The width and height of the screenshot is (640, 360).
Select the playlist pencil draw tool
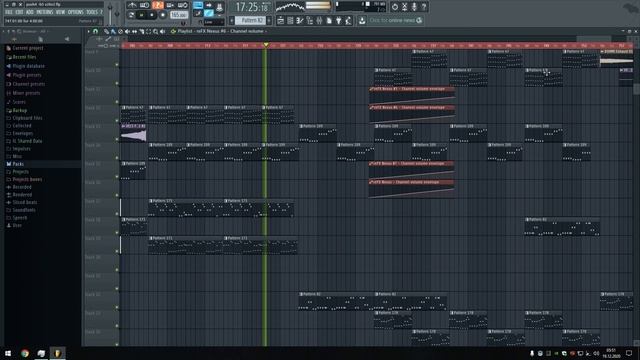click(106, 31)
